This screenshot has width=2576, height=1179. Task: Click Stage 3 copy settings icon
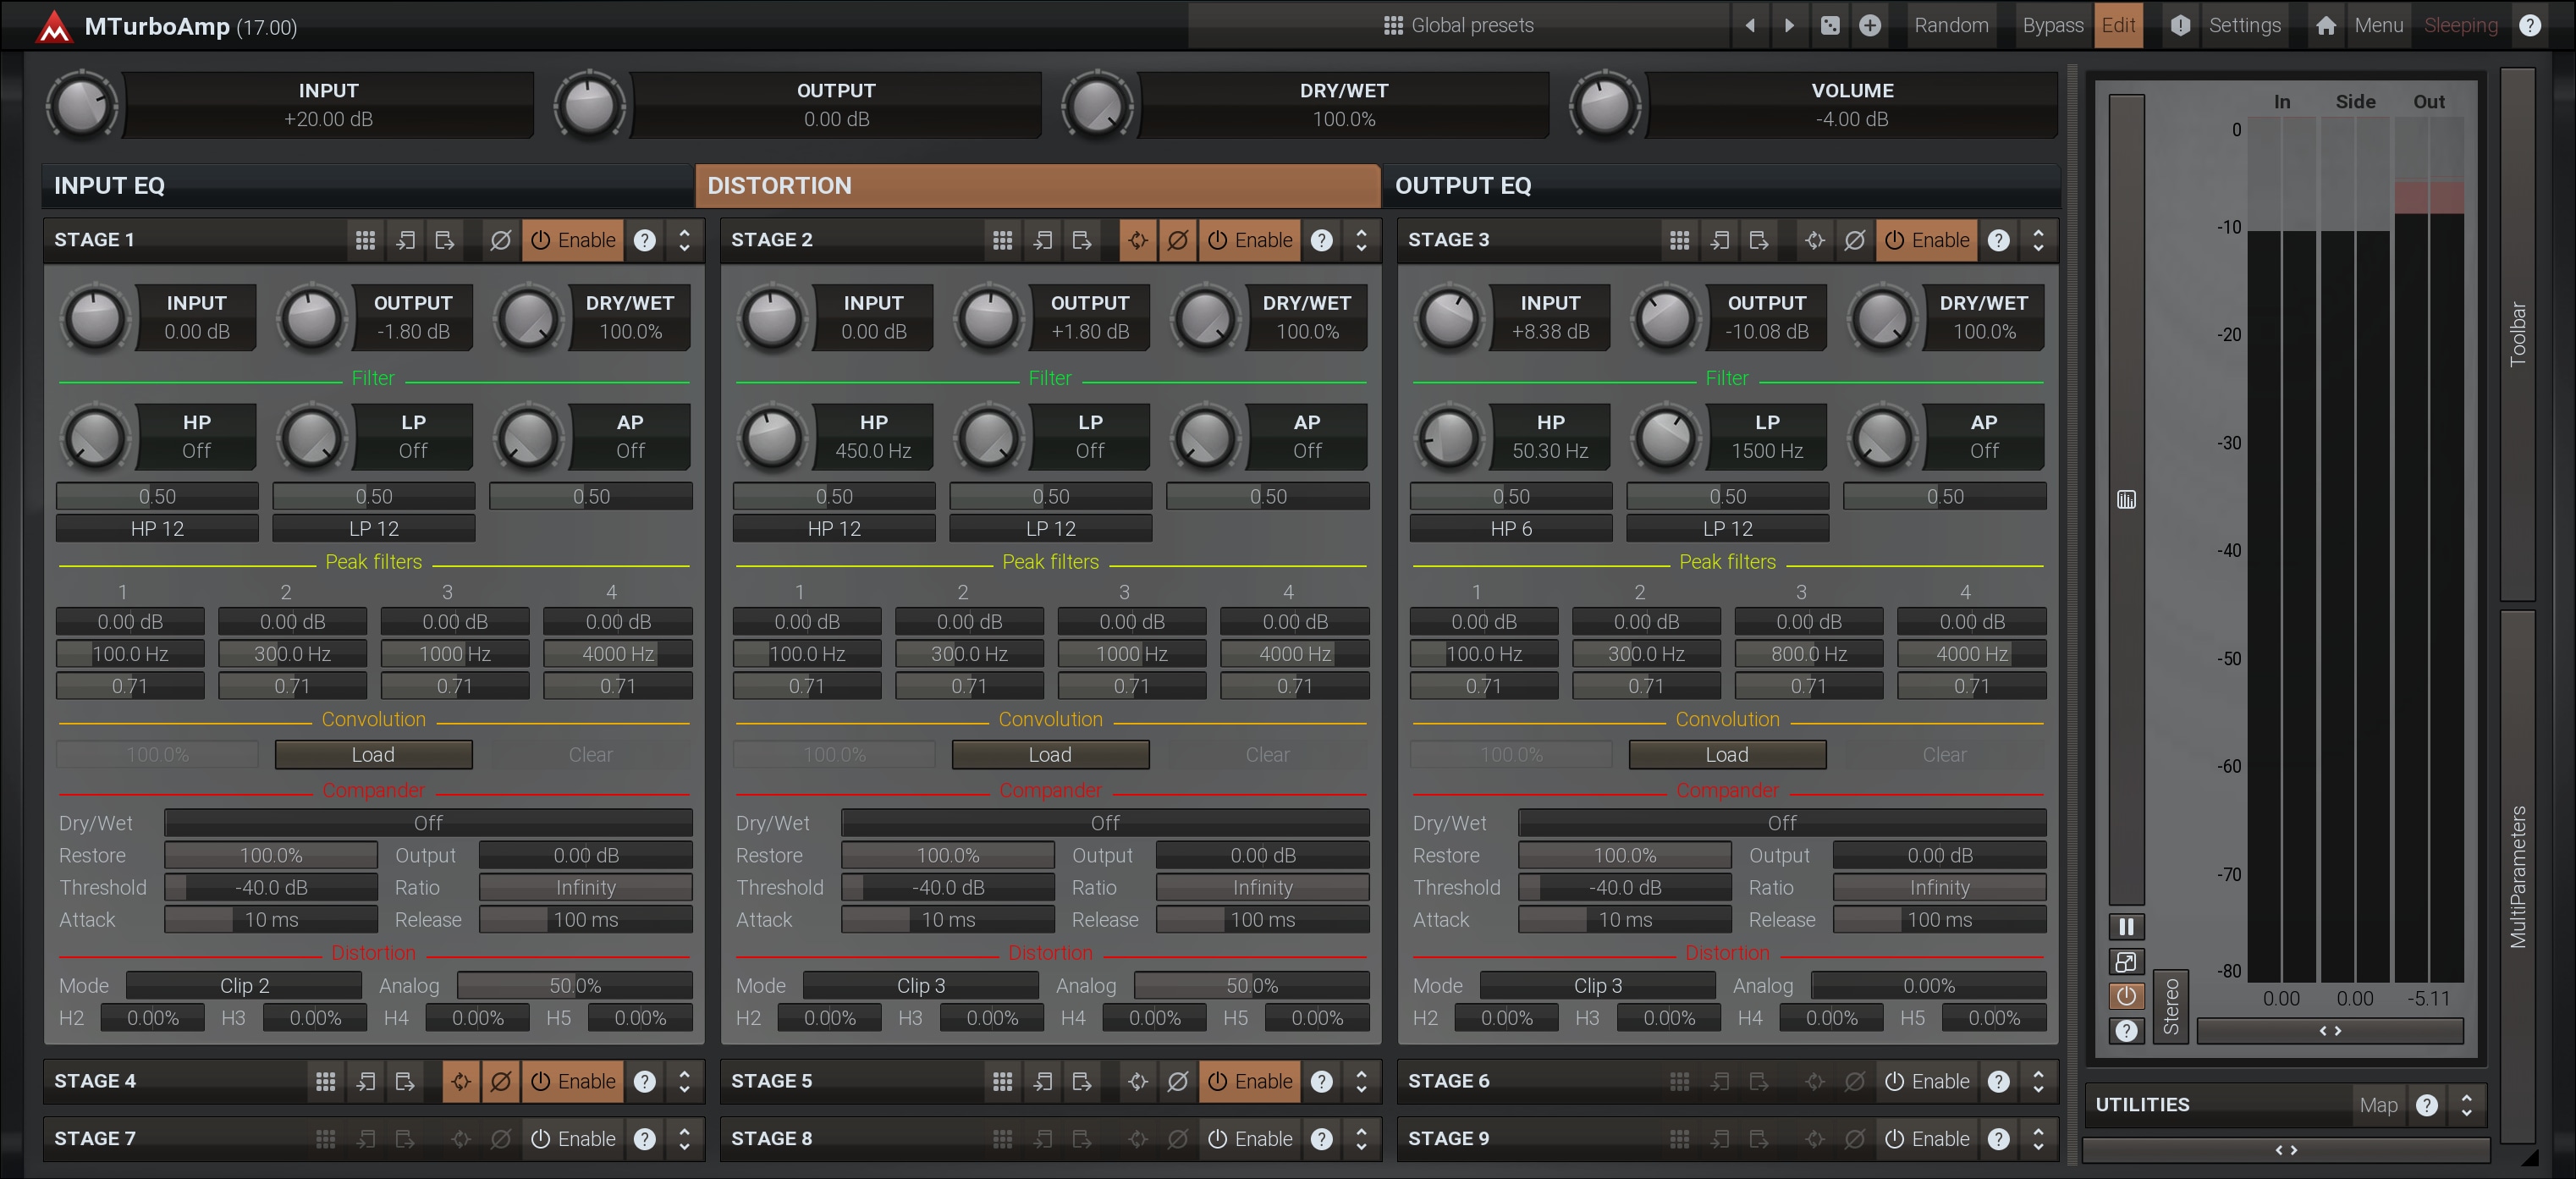click(x=1719, y=240)
